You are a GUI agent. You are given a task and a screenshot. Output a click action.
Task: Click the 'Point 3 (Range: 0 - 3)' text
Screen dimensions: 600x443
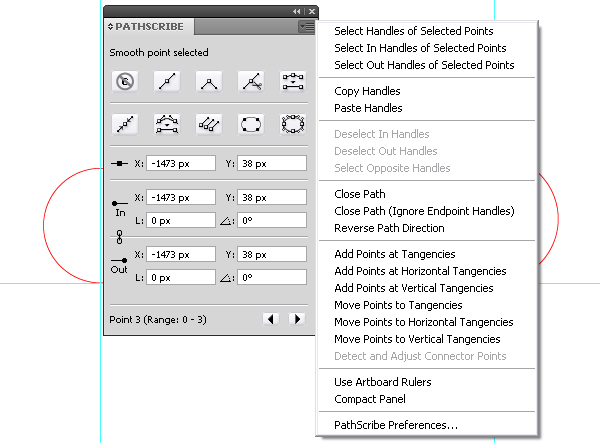tap(158, 319)
